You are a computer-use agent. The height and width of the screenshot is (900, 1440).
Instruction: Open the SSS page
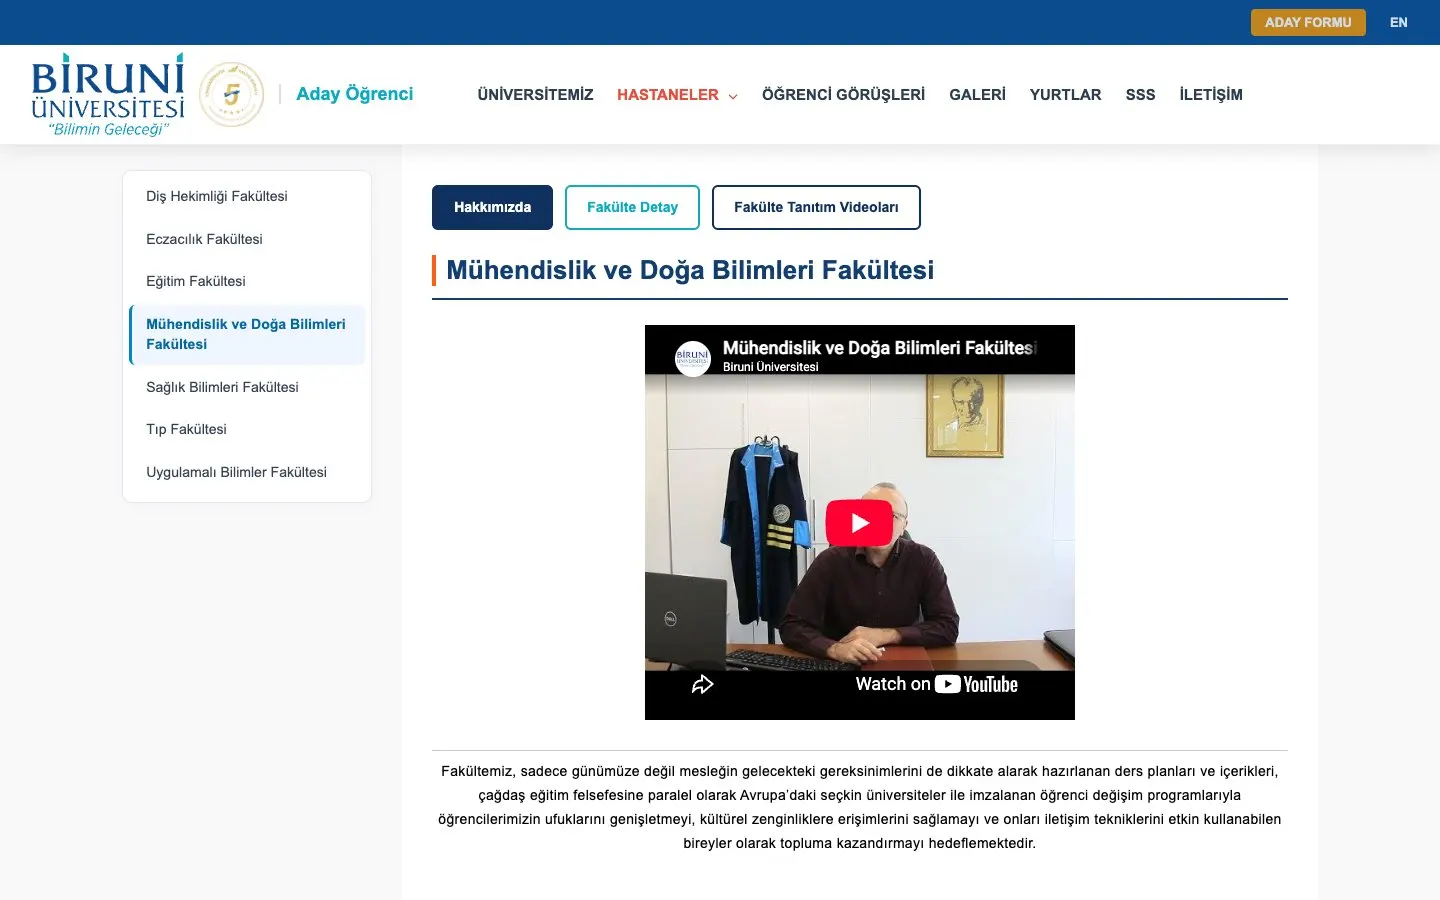point(1140,95)
